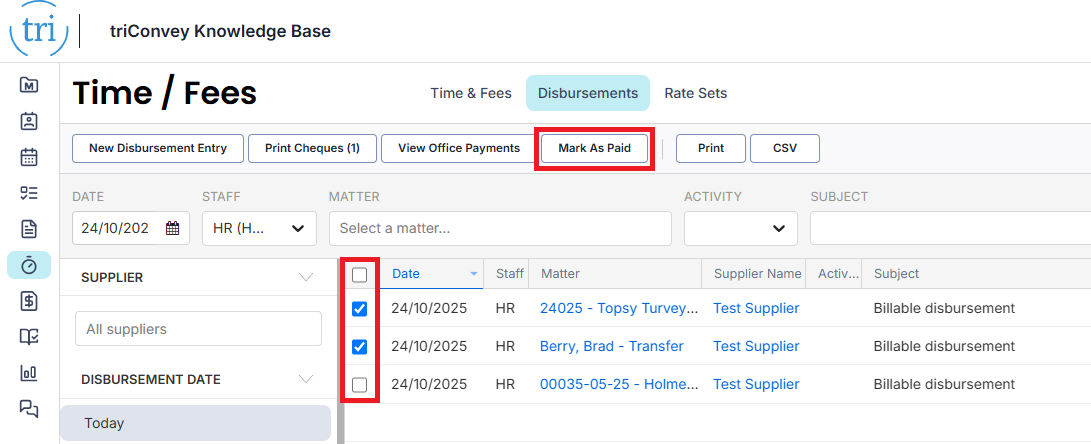This screenshot has height=444, width=1091.
Task: Open the Staff dropdown
Action: point(259,228)
